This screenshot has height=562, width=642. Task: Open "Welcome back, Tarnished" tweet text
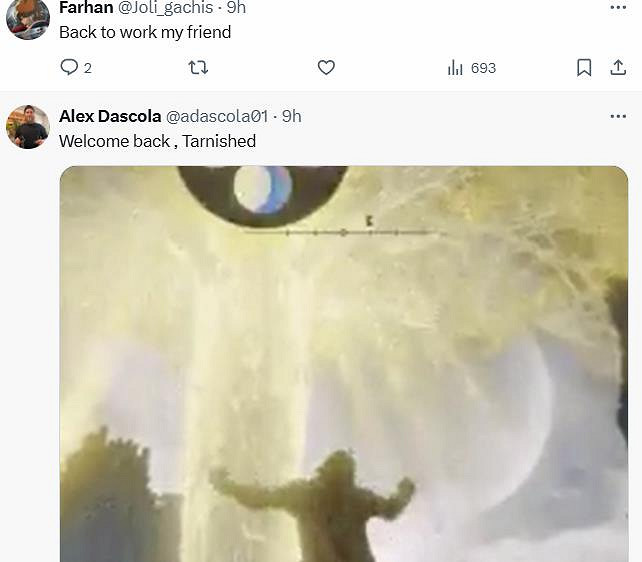158,141
